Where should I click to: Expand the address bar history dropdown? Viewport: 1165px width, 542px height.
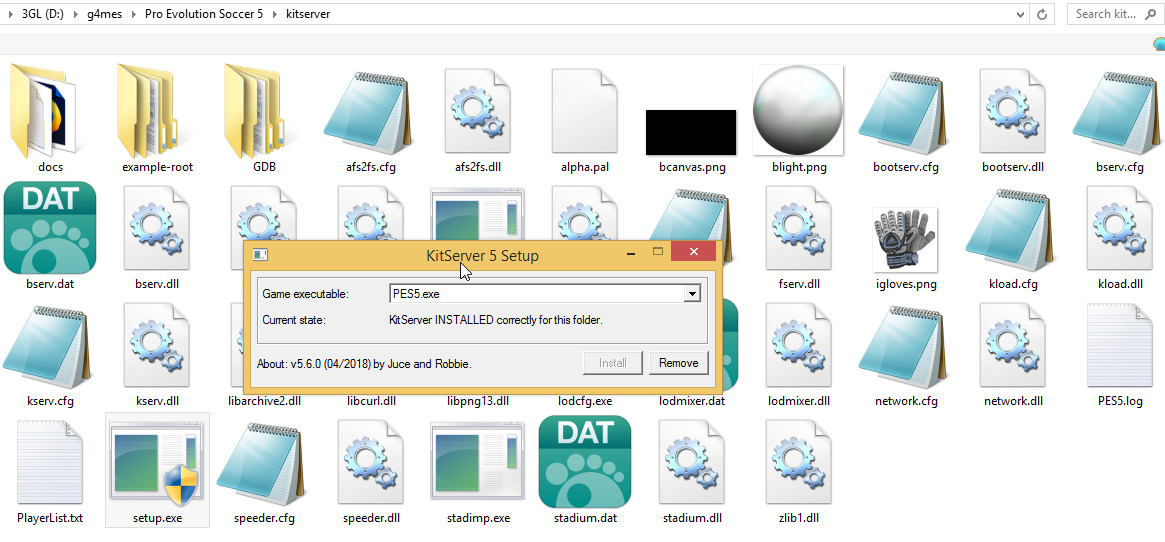tap(1020, 13)
